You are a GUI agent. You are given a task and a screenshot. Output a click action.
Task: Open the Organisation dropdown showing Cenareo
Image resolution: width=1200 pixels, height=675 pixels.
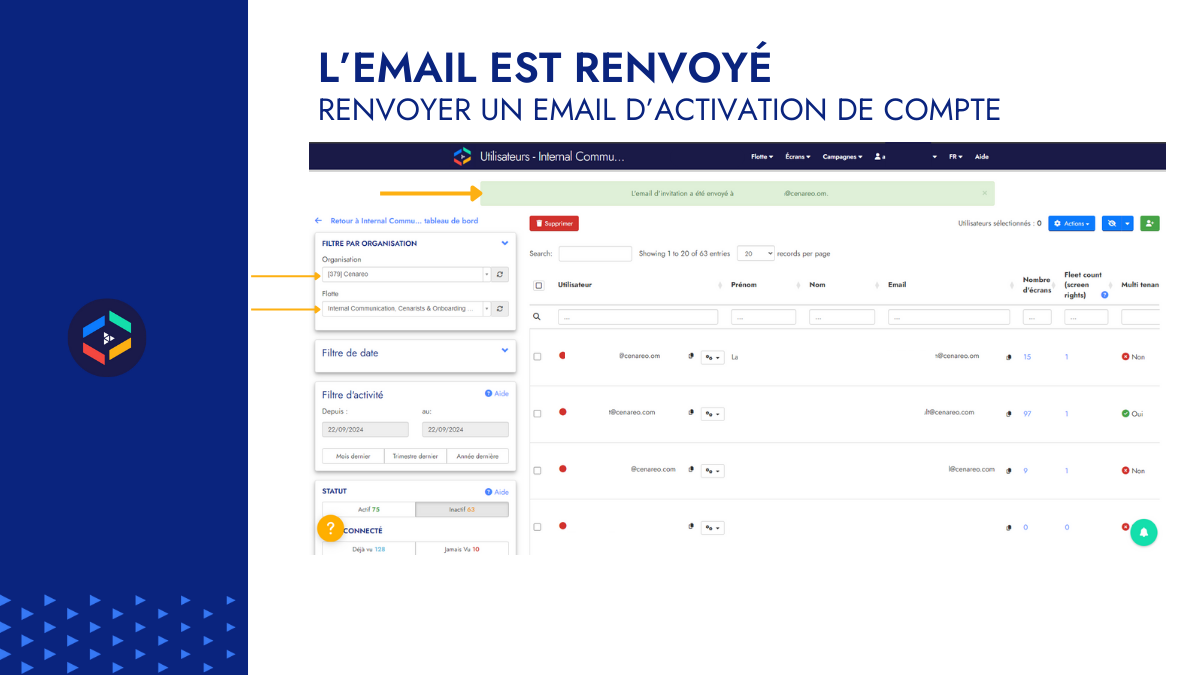pyautogui.click(x=407, y=274)
